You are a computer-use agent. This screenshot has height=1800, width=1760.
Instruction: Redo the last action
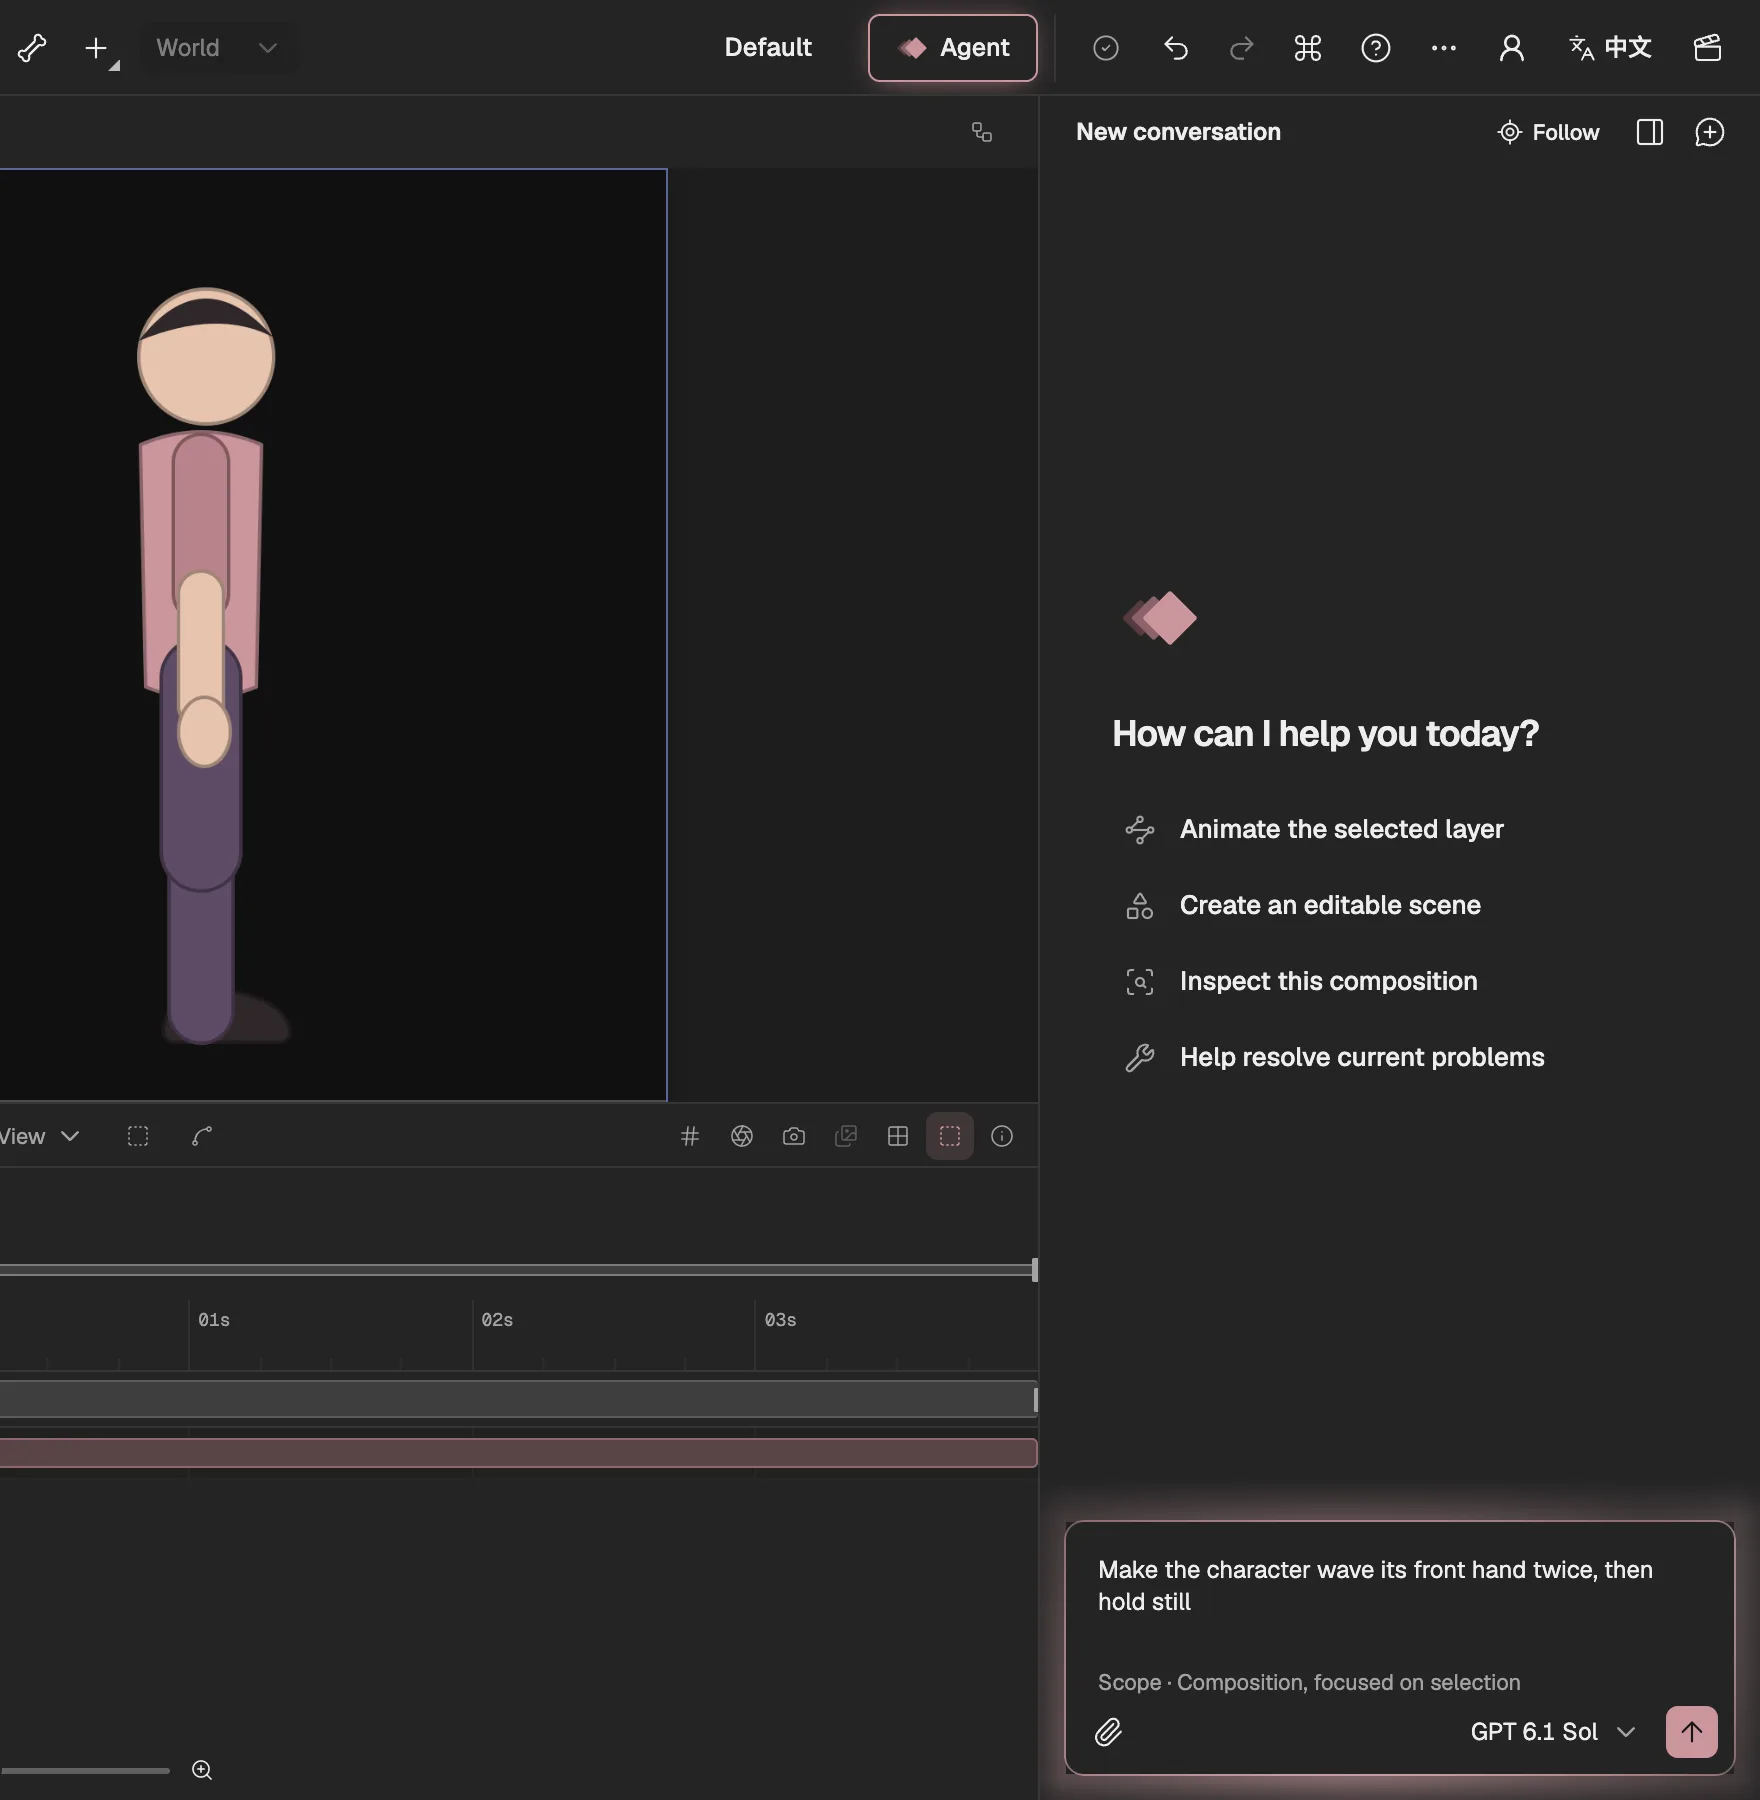pos(1241,48)
